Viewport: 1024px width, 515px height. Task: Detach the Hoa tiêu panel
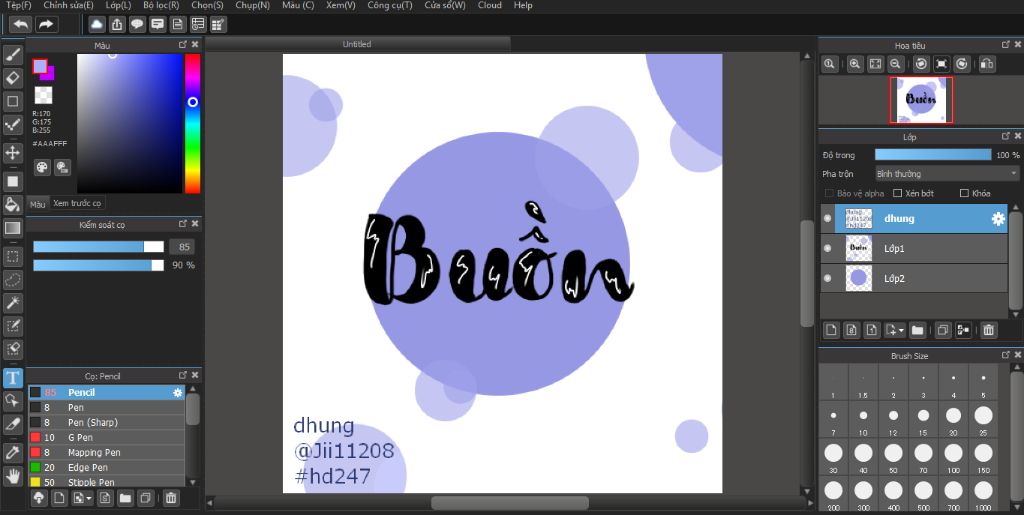coord(1006,44)
